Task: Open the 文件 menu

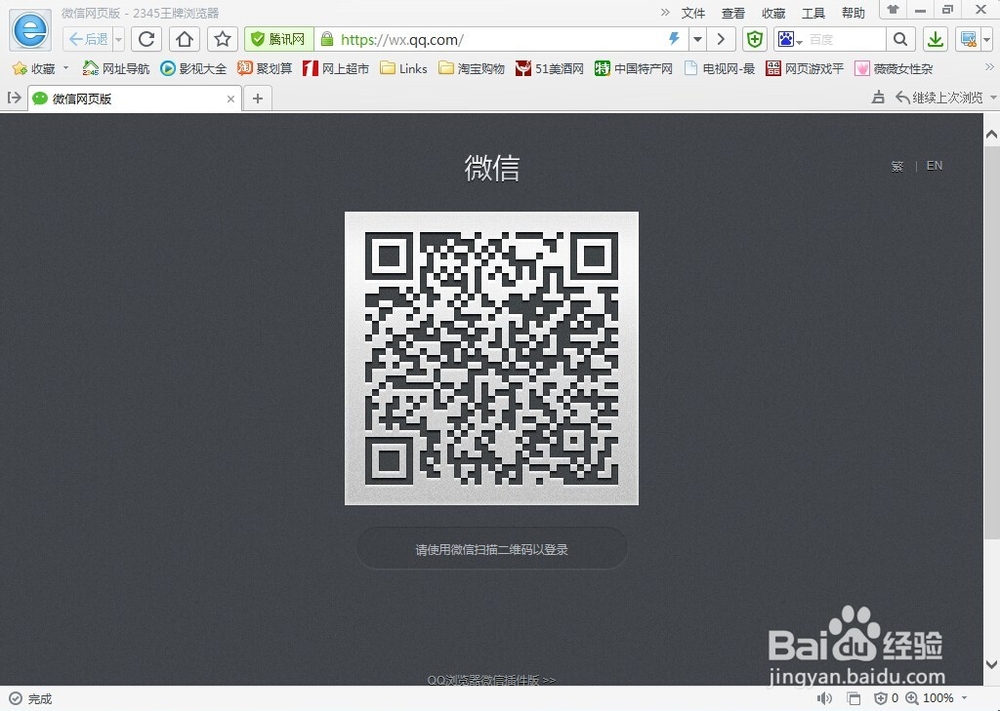Action: point(693,13)
